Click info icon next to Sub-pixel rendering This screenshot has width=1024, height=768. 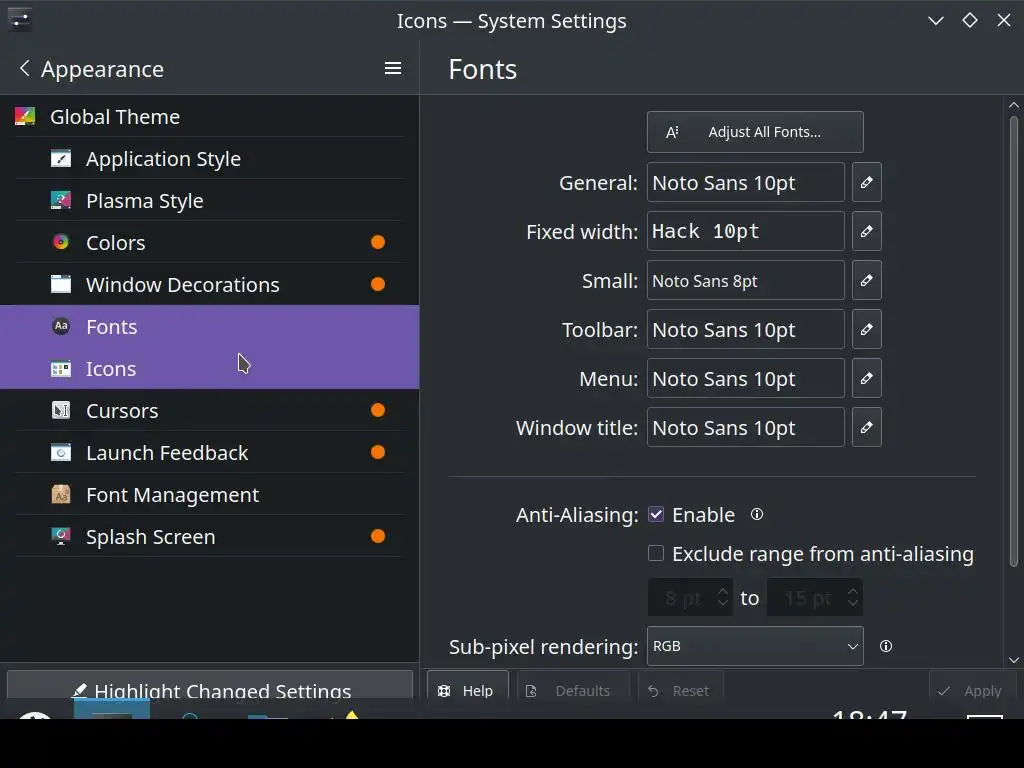[885, 646]
